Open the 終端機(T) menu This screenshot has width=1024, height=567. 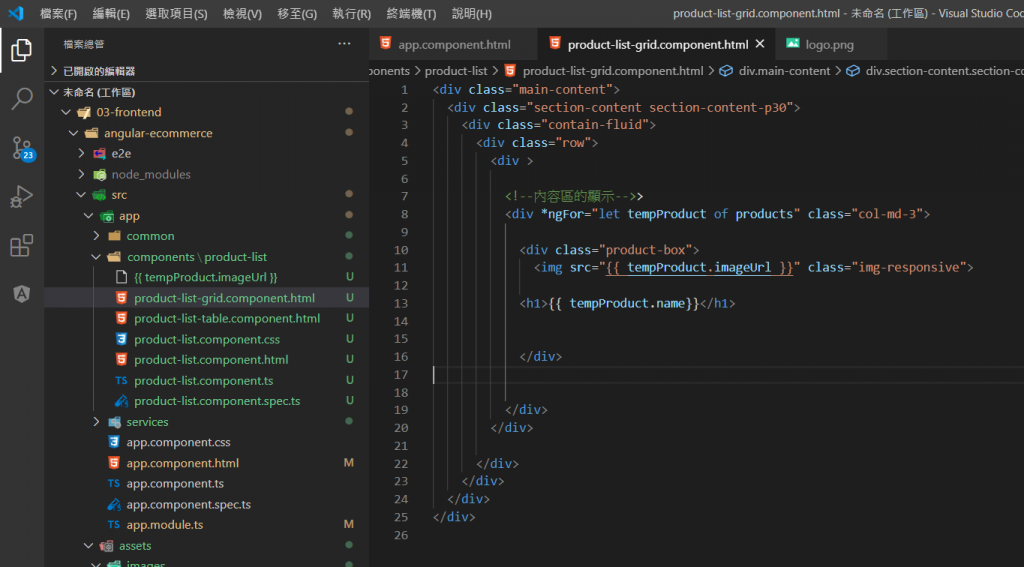pos(411,14)
